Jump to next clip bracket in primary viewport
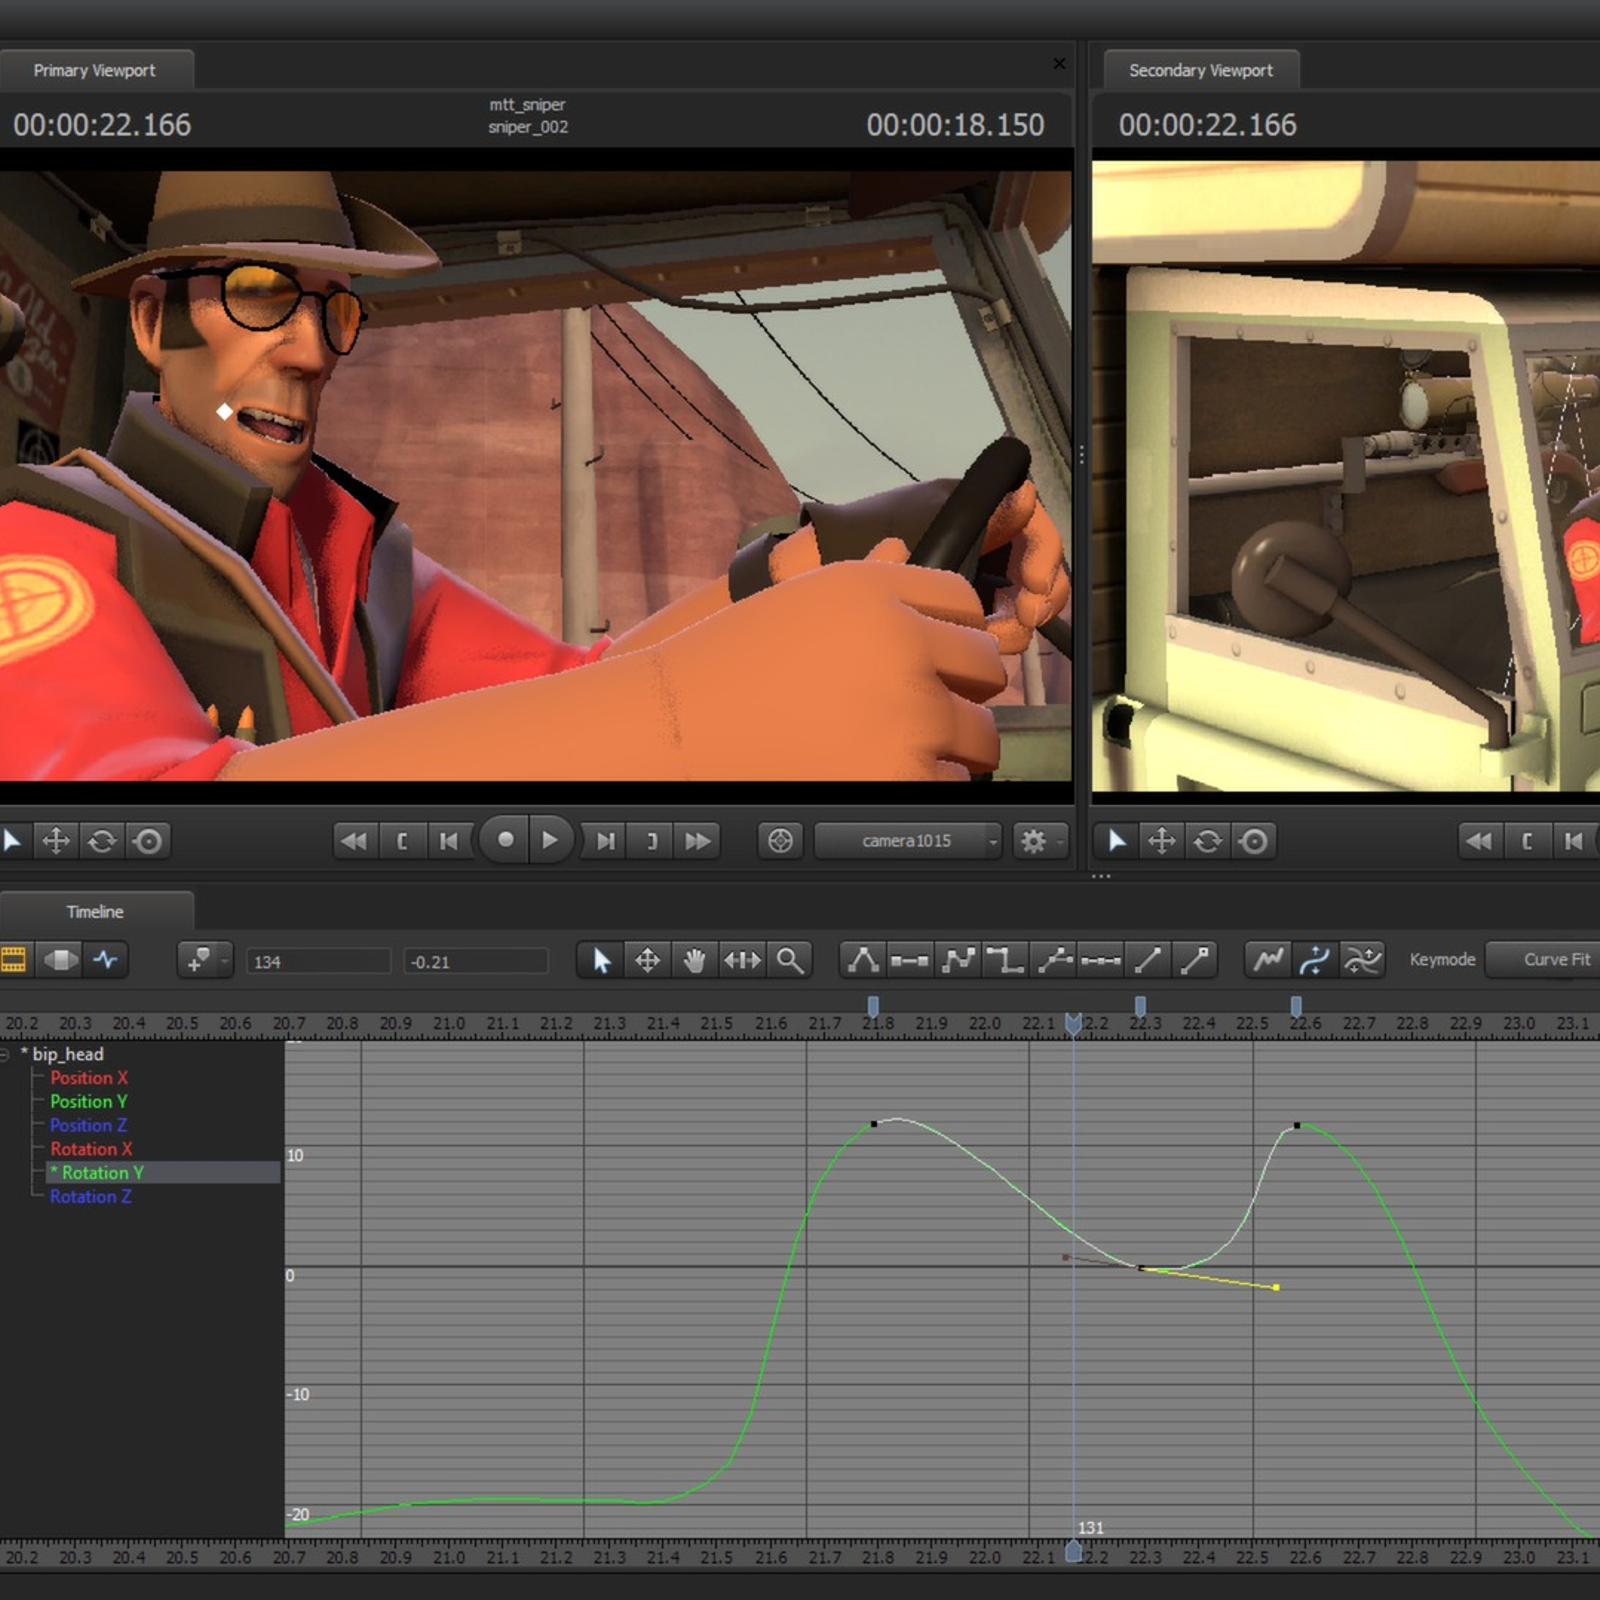The height and width of the screenshot is (1600, 1600). coord(652,841)
